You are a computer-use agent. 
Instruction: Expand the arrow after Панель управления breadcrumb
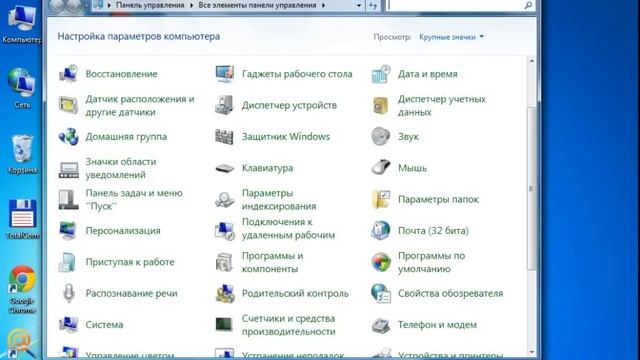tap(191, 5)
